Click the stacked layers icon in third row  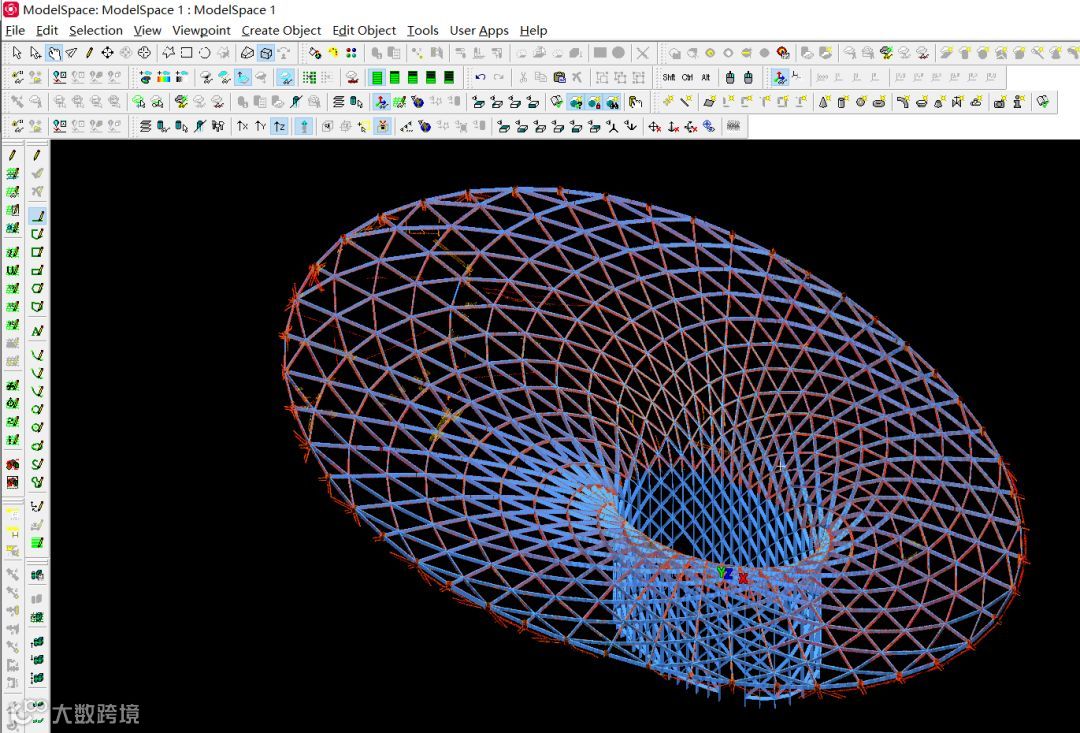(x=338, y=102)
